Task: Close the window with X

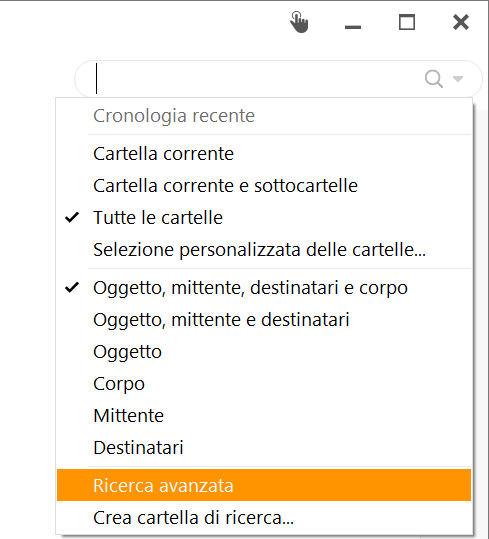Action: [x=461, y=22]
